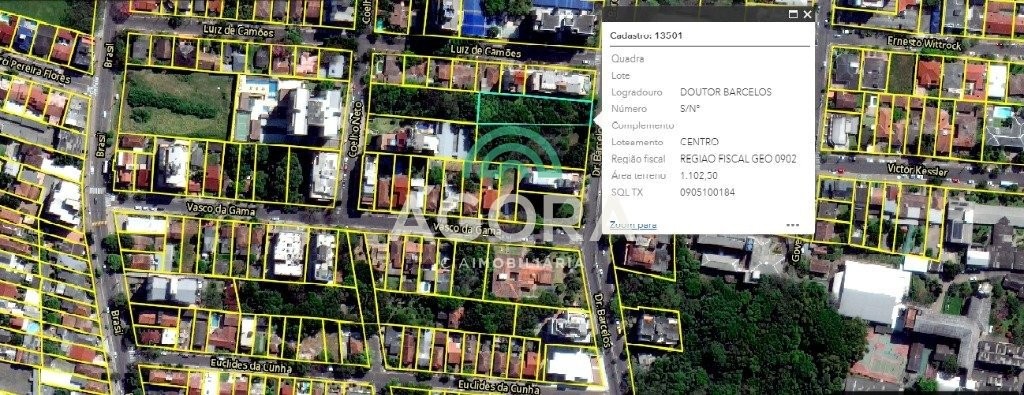The image size is (1024, 395).
Task: Click the SQL TX value 0905100184
Action: [707, 192]
